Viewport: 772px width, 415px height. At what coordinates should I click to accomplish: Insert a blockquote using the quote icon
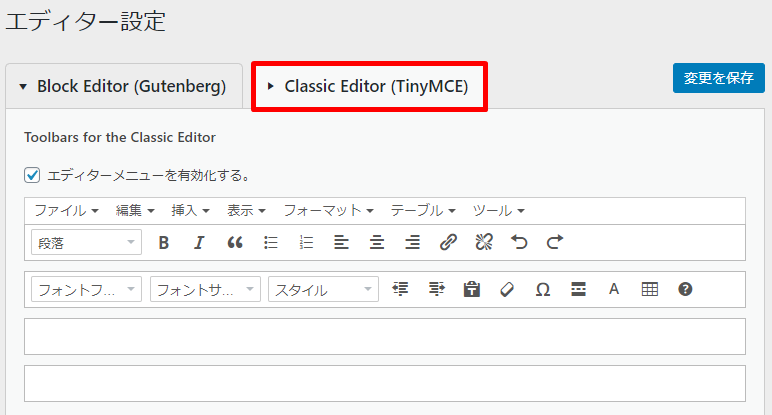coord(235,242)
